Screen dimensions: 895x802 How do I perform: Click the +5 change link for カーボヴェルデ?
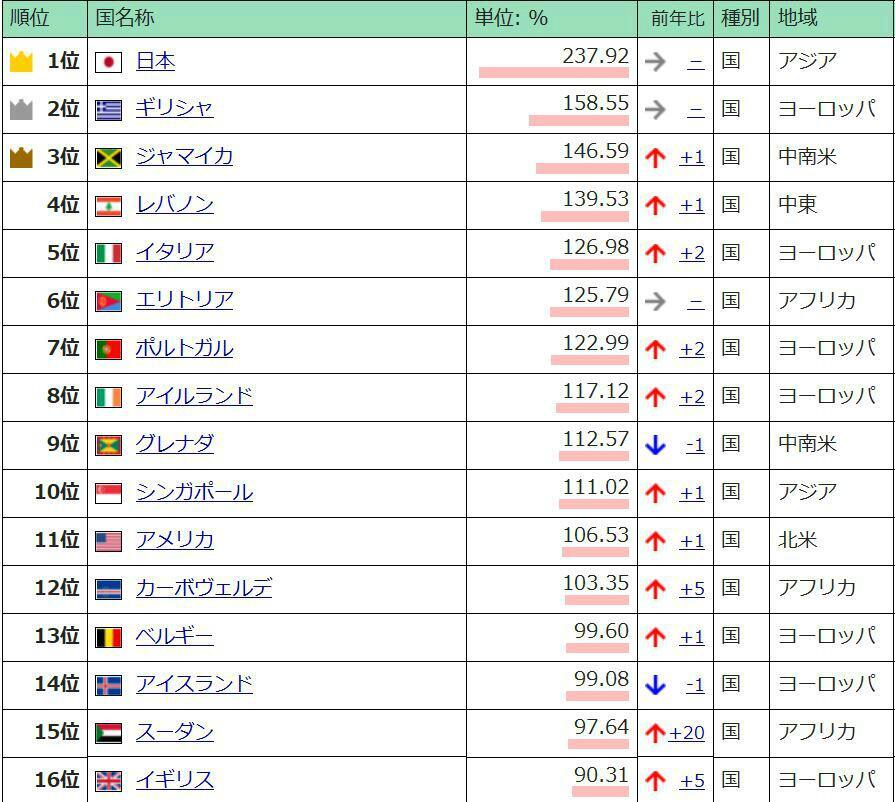tap(692, 589)
